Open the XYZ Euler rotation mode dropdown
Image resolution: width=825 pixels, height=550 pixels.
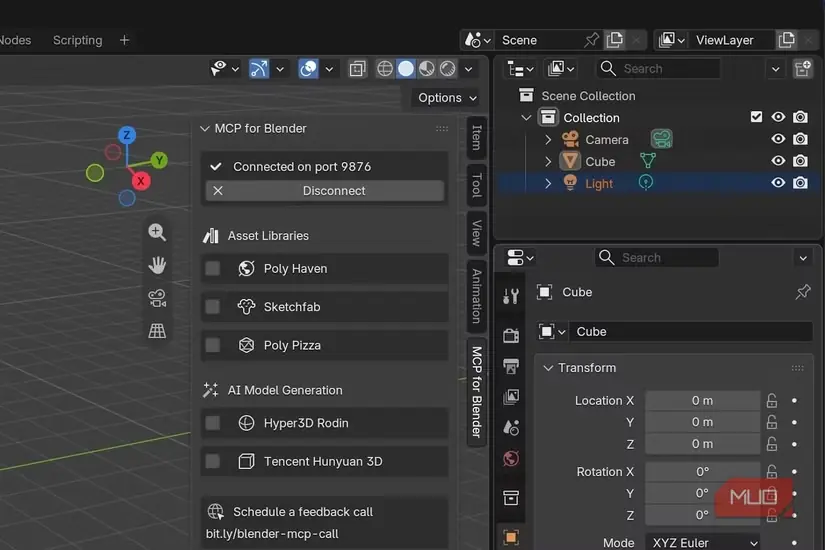(705, 542)
